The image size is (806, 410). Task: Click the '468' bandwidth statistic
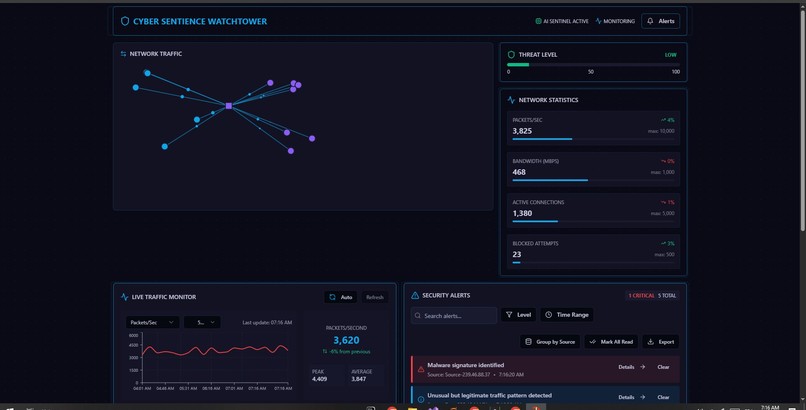pos(519,172)
